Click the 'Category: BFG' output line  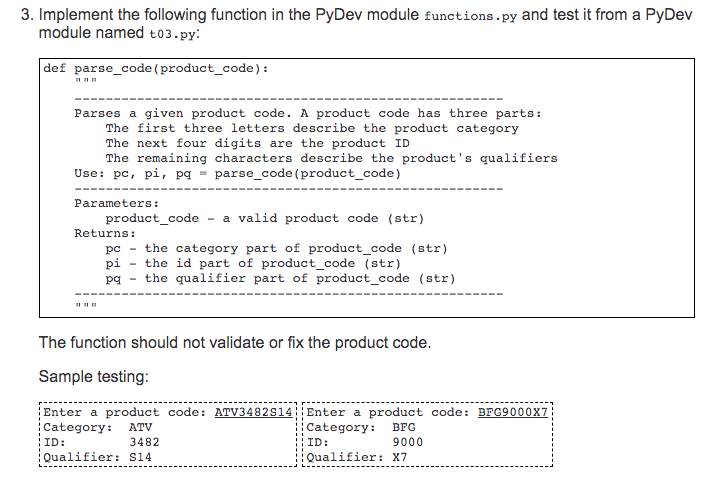click(x=361, y=427)
